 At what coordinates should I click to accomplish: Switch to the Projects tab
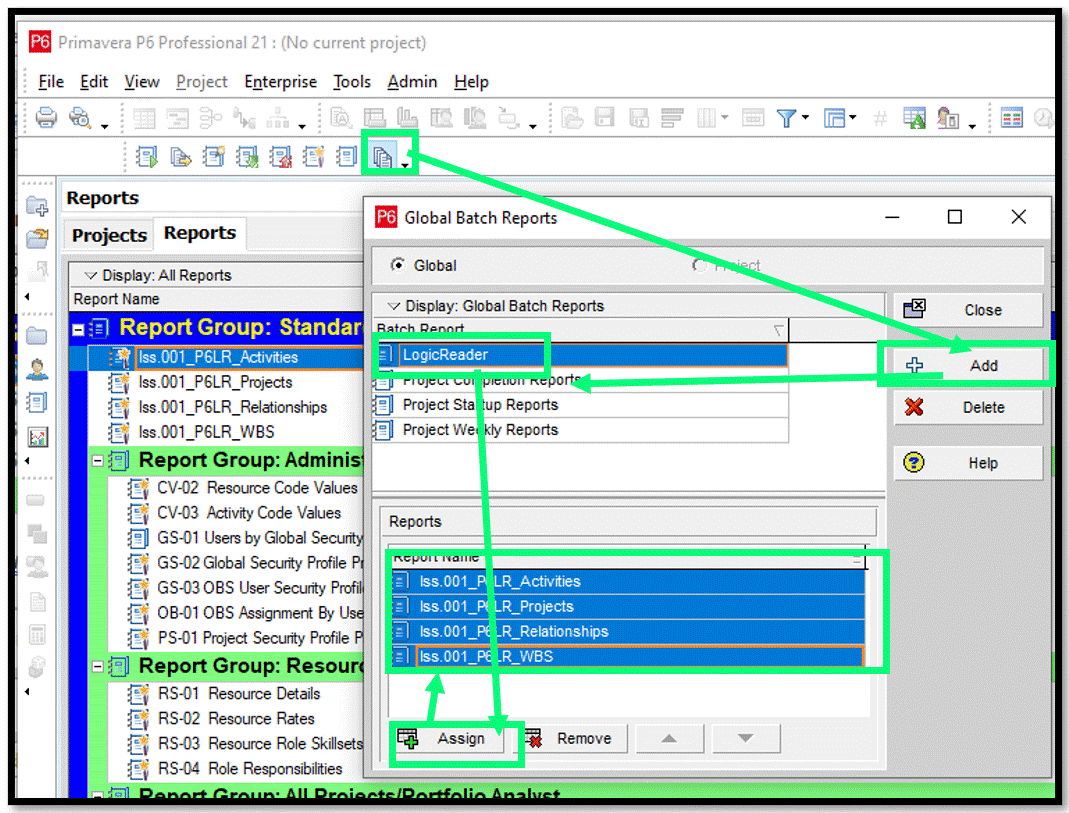[109, 235]
